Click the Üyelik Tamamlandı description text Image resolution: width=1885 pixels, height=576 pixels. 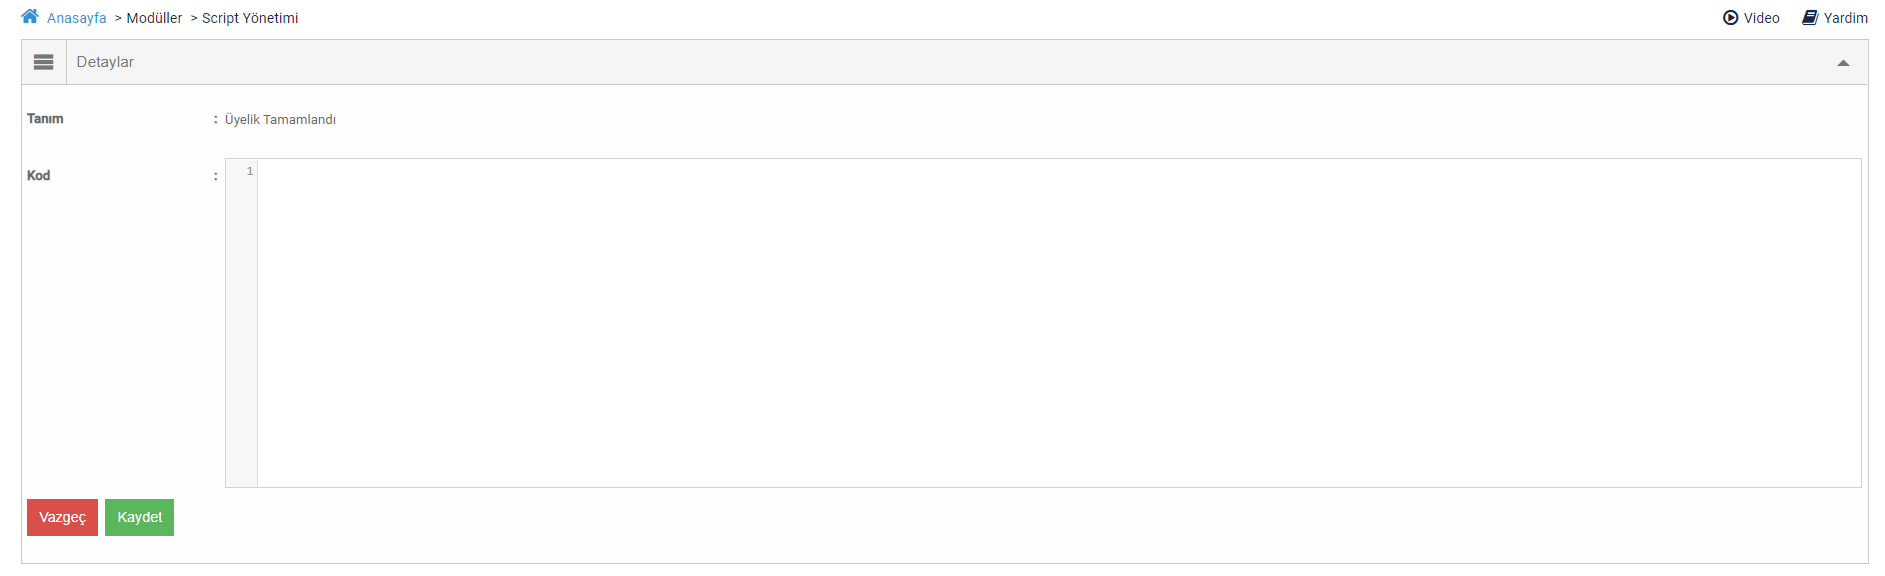pos(280,120)
